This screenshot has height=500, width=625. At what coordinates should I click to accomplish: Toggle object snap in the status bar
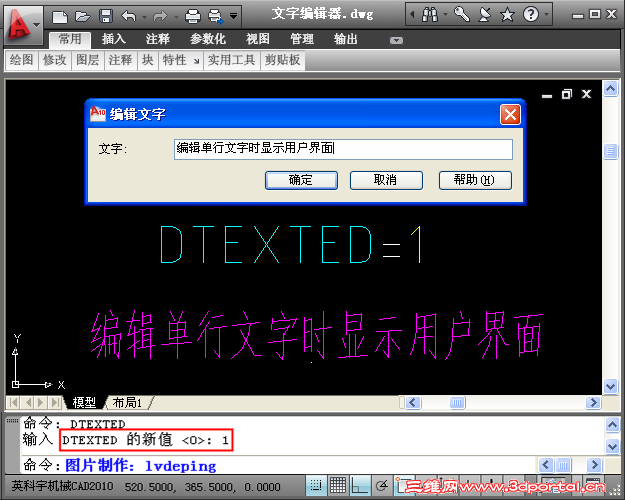tap(403, 486)
